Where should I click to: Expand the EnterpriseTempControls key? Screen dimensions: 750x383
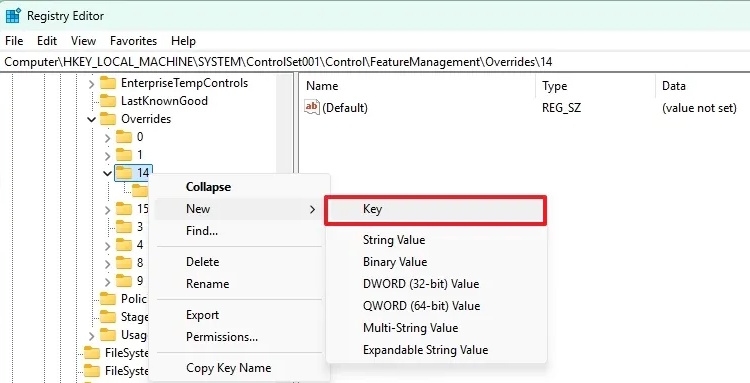pos(91,84)
